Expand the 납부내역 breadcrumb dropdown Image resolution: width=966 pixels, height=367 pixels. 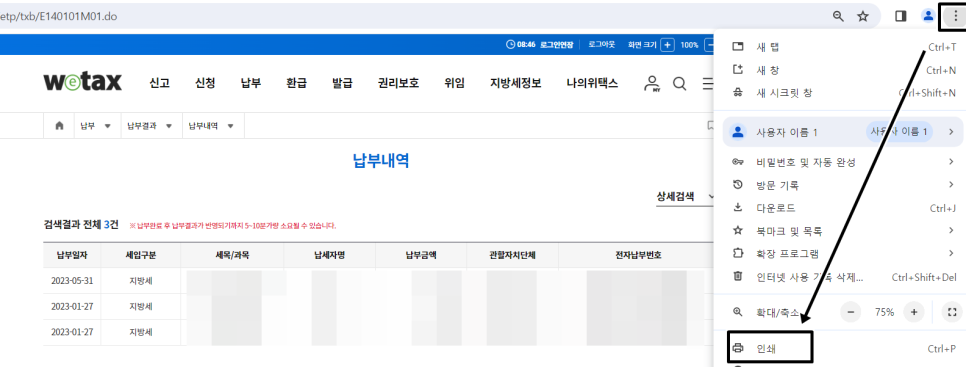point(213,126)
